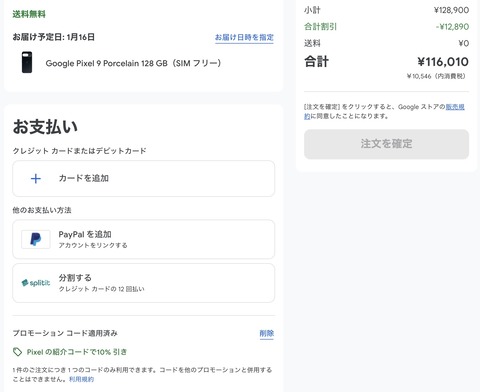Choose 分割する Splitit installment option
480x392 pixels.
coord(144,283)
